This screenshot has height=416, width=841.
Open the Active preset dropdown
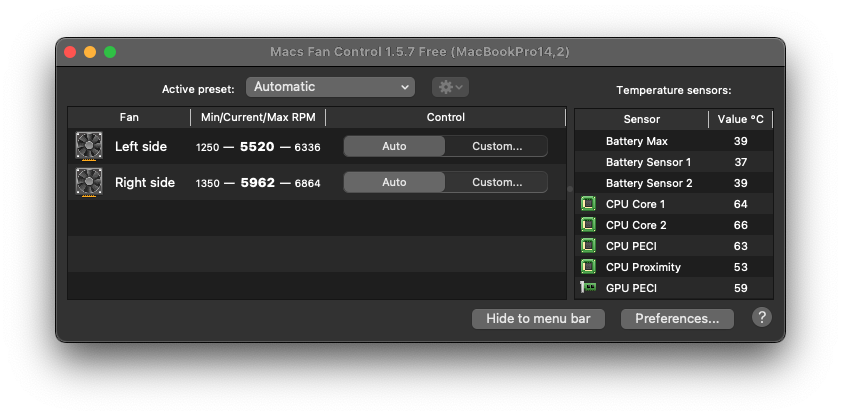(x=330, y=87)
